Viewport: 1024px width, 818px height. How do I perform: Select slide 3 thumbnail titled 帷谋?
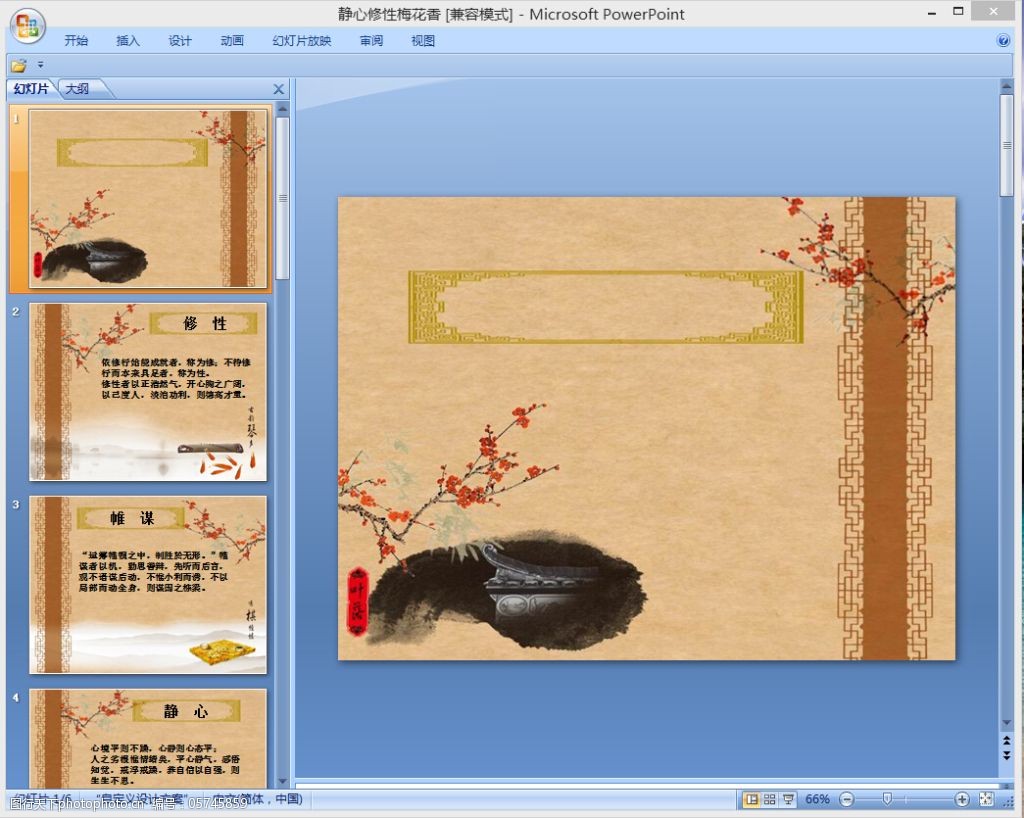click(148, 585)
